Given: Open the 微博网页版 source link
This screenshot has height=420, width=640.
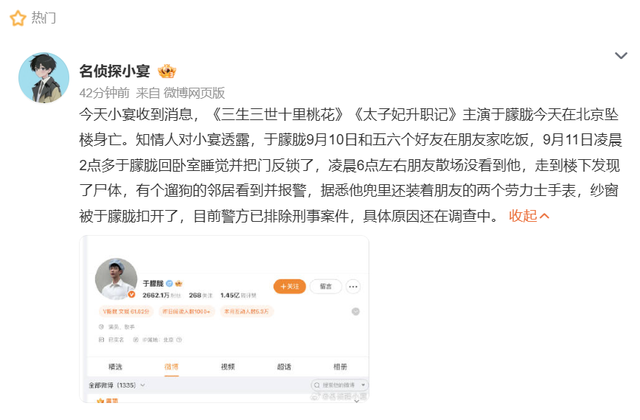Looking at the screenshot, I should click(194, 93).
